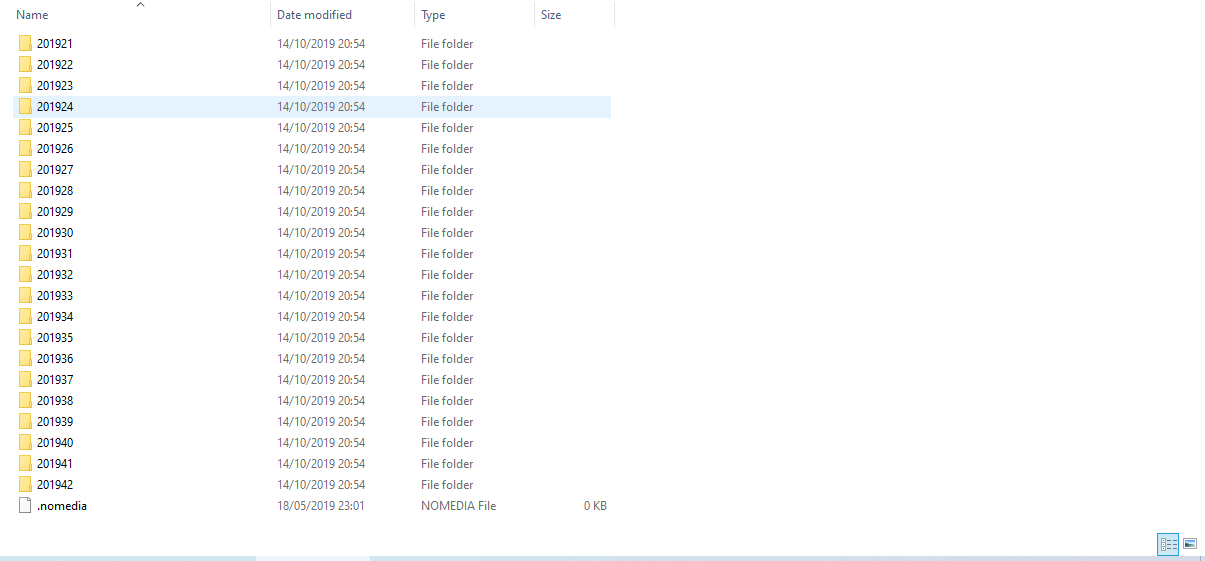
Task: Click the 201940 folder icon
Action: point(25,443)
